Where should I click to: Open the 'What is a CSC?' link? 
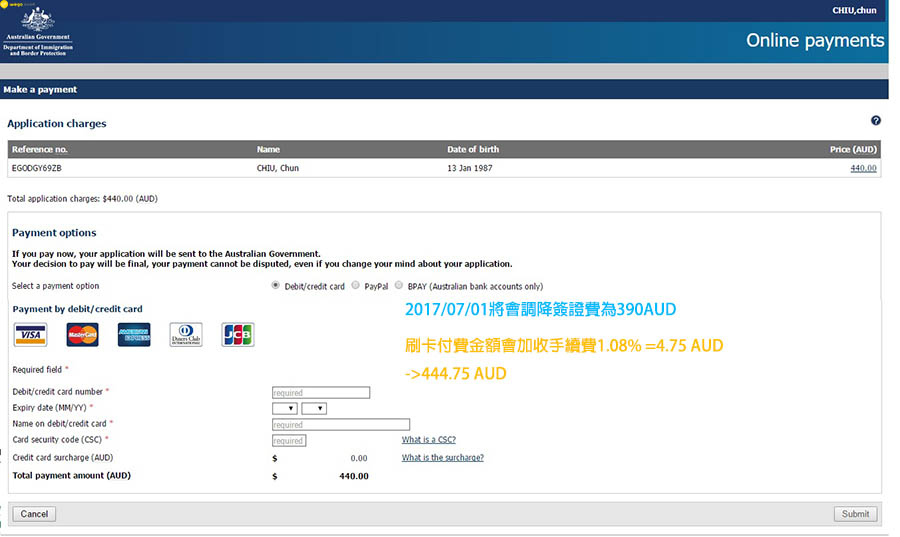428,440
